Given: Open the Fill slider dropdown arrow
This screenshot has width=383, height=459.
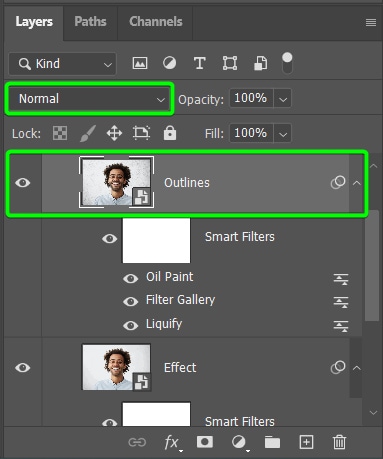Looking at the screenshot, I should 283,133.
